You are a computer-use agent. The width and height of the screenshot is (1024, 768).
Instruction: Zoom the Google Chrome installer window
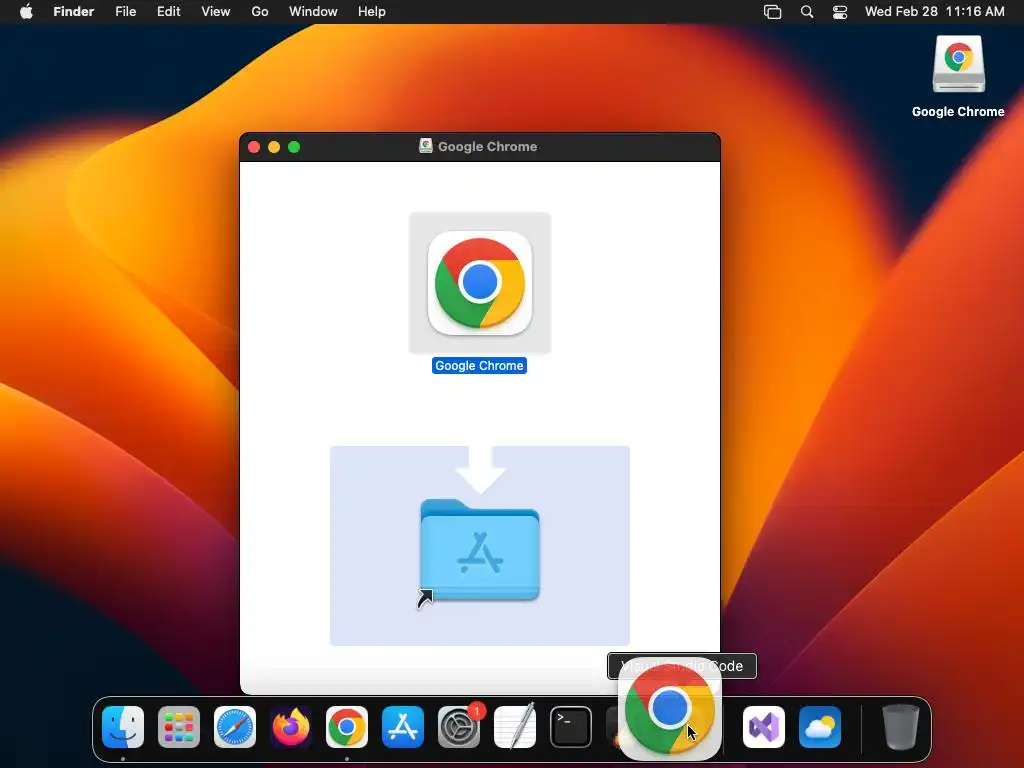tap(294, 147)
